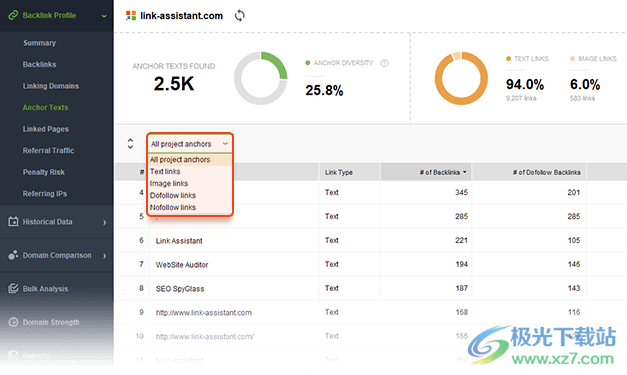Click backlinks value 221
The image size is (627, 375).
(x=461, y=240)
